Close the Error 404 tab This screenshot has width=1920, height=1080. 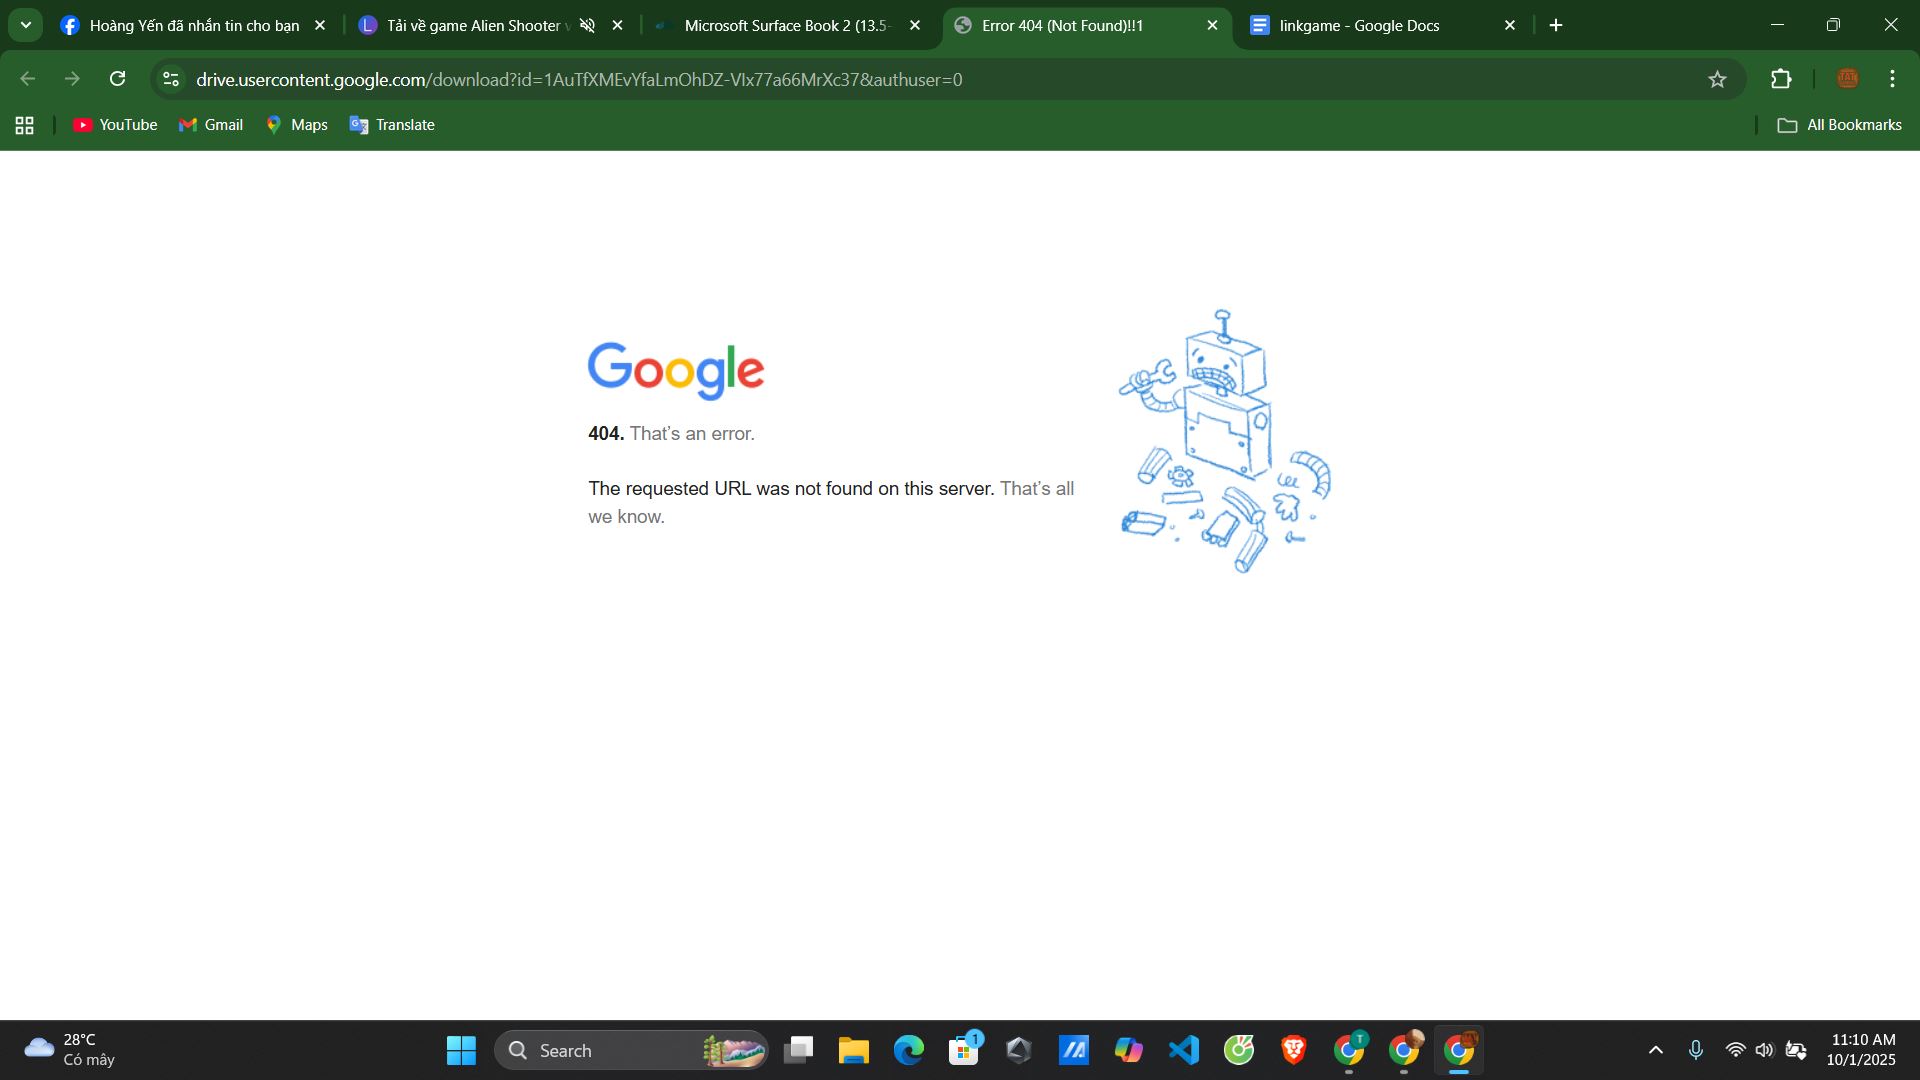(x=1212, y=25)
